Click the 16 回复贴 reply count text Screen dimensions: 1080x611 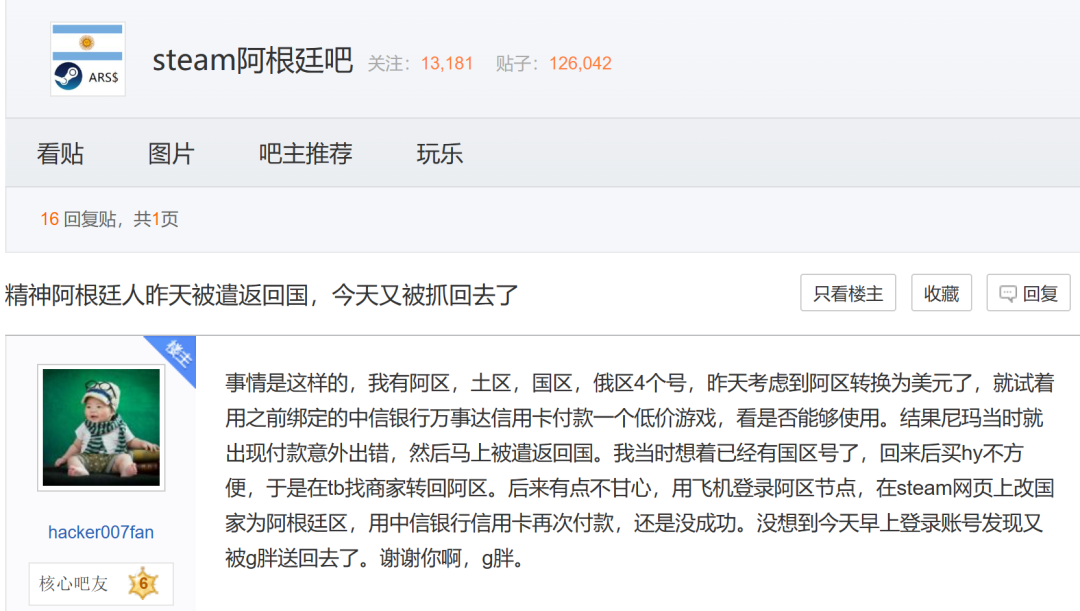click(x=79, y=219)
